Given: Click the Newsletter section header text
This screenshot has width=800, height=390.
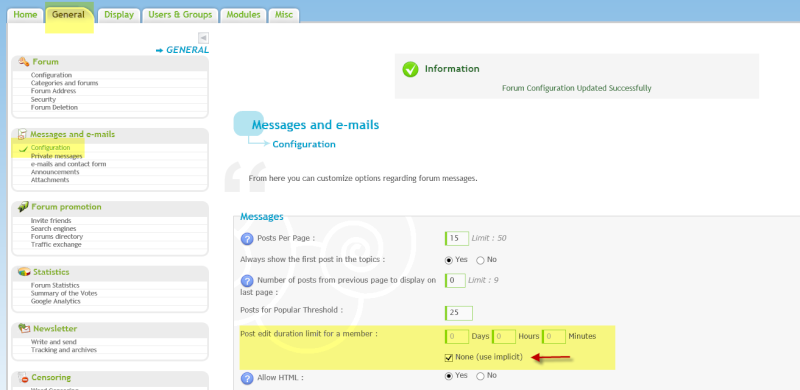Looking at the screenshot, I should tap(55, 328).
